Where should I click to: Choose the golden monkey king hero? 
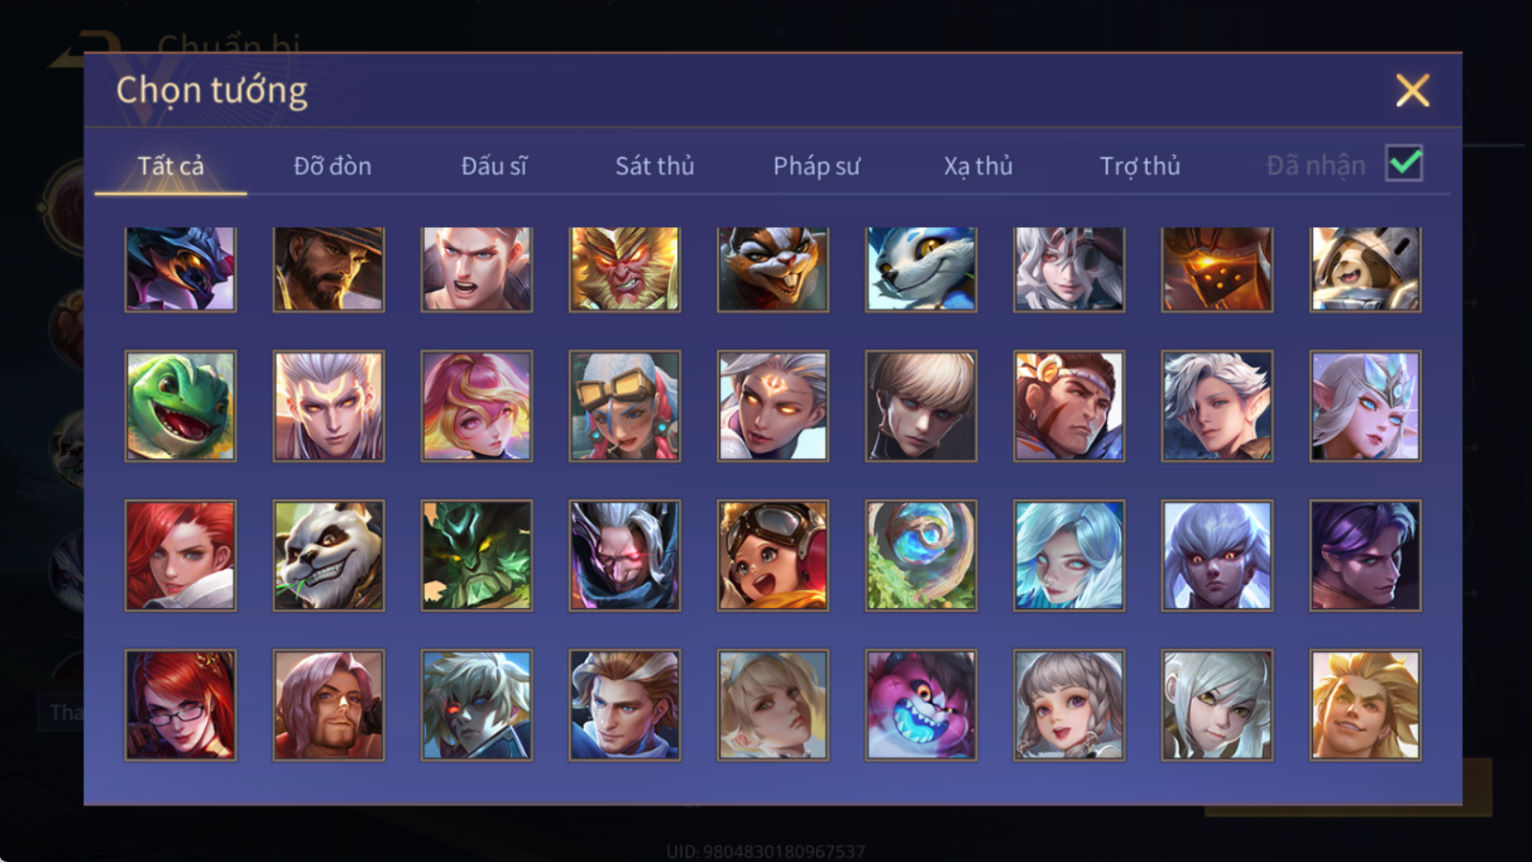click(625, 268)
